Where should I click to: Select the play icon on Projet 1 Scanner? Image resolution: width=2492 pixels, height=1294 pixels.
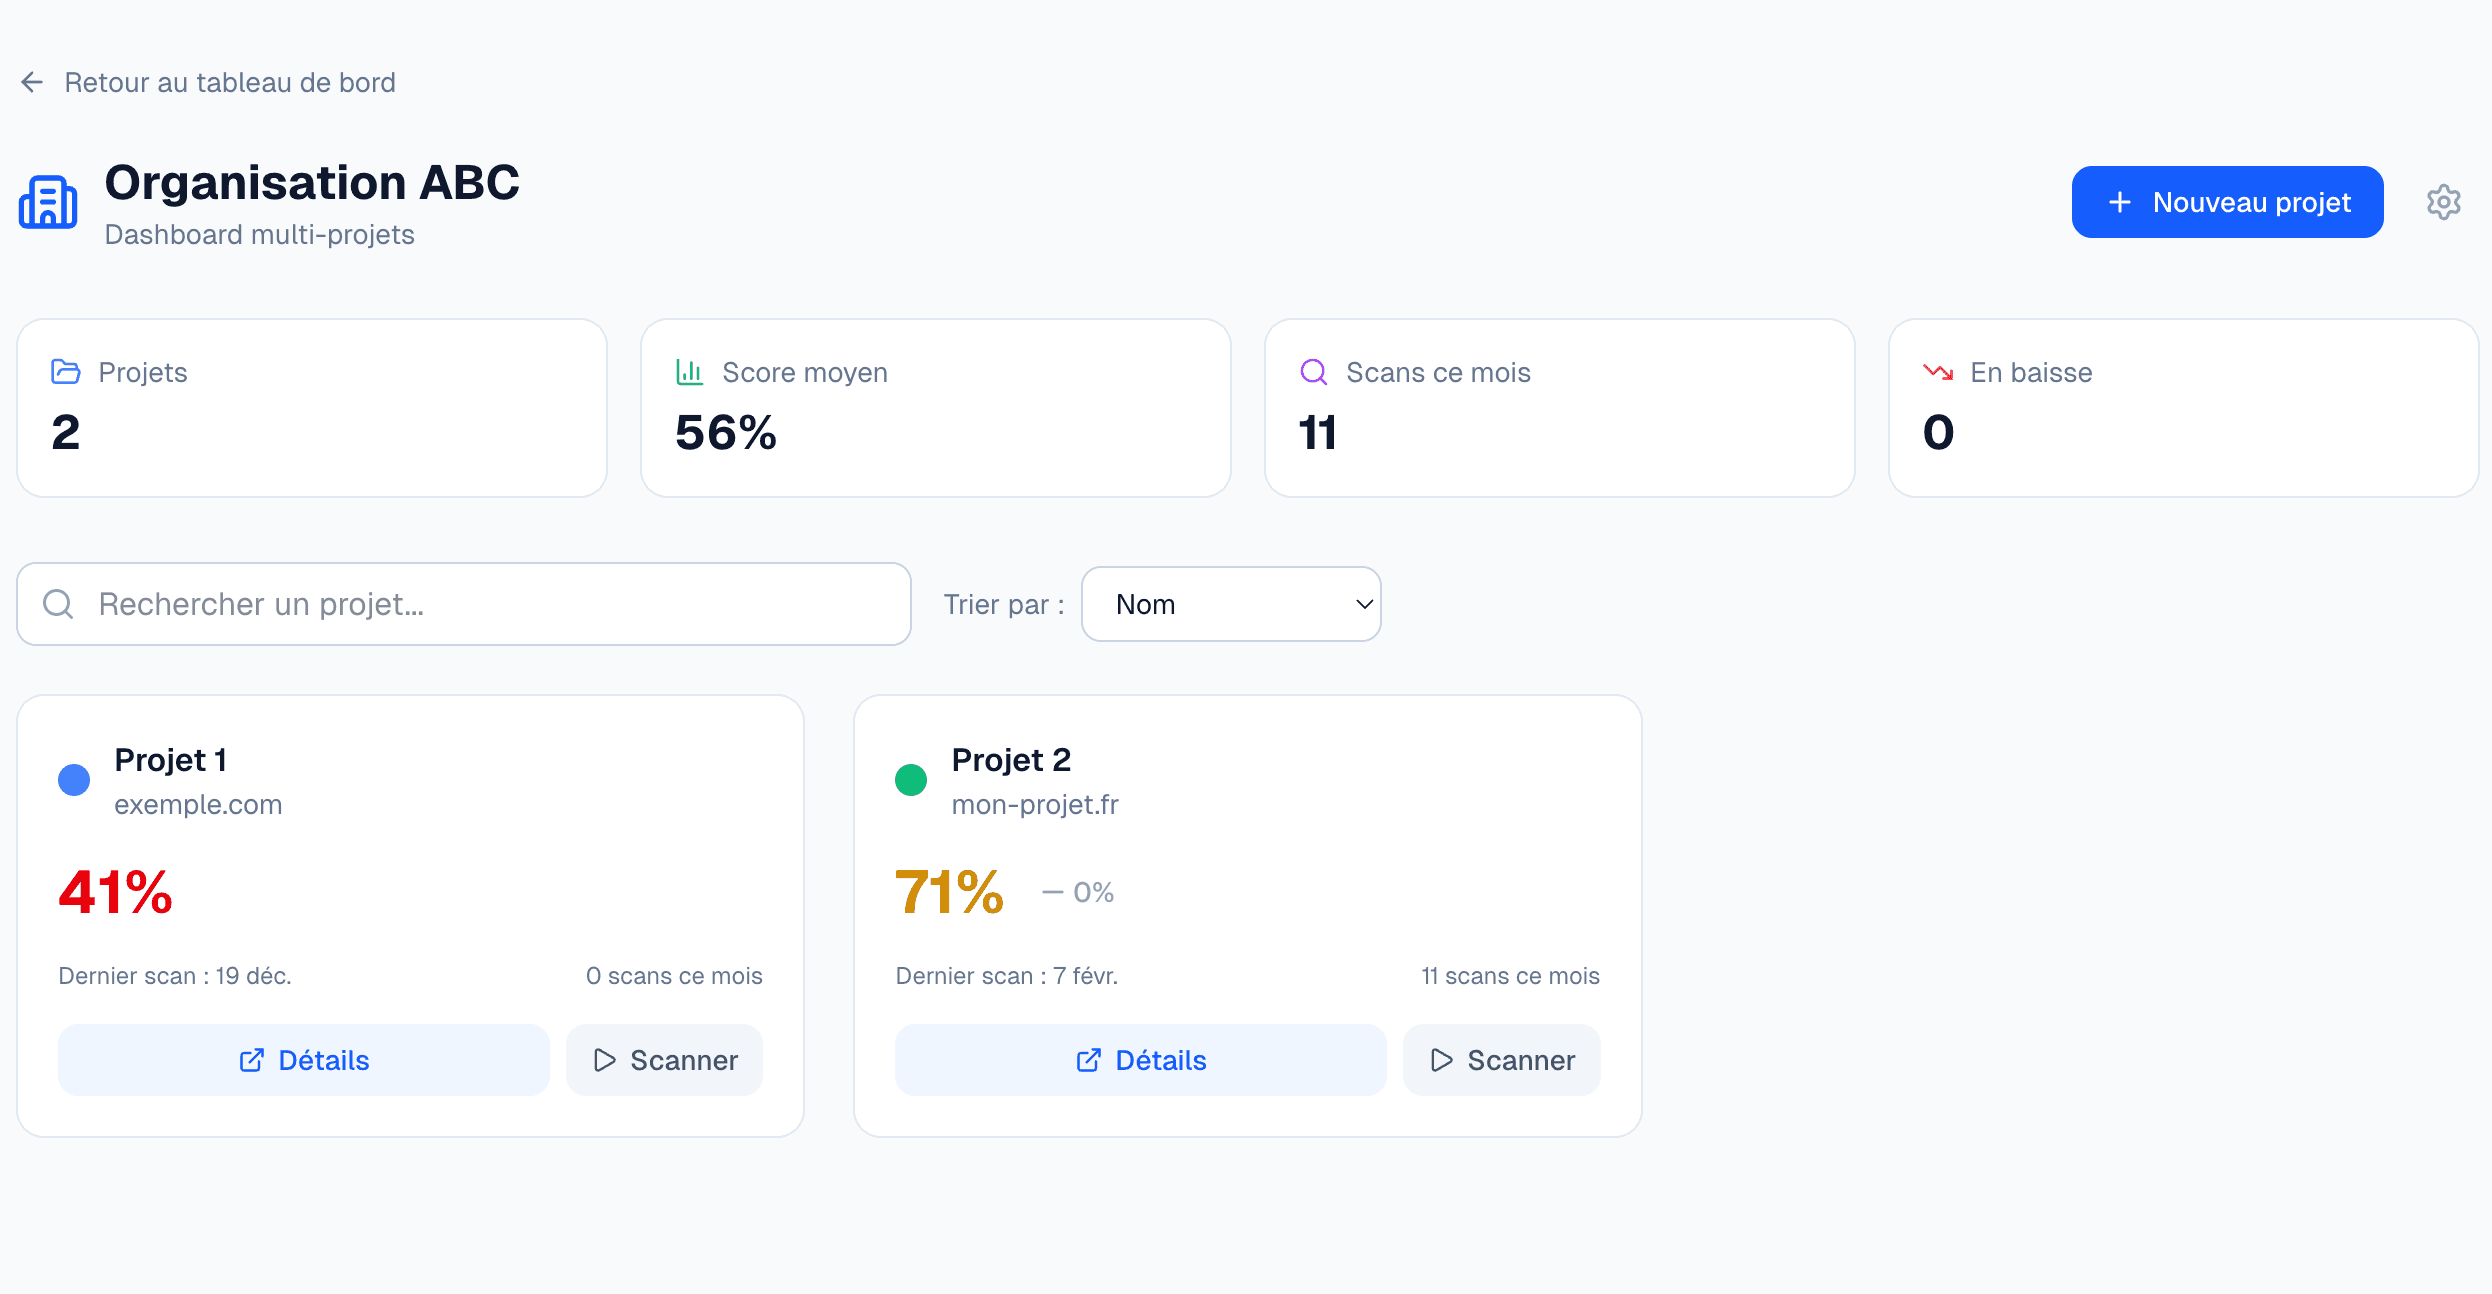(604, 1060)
